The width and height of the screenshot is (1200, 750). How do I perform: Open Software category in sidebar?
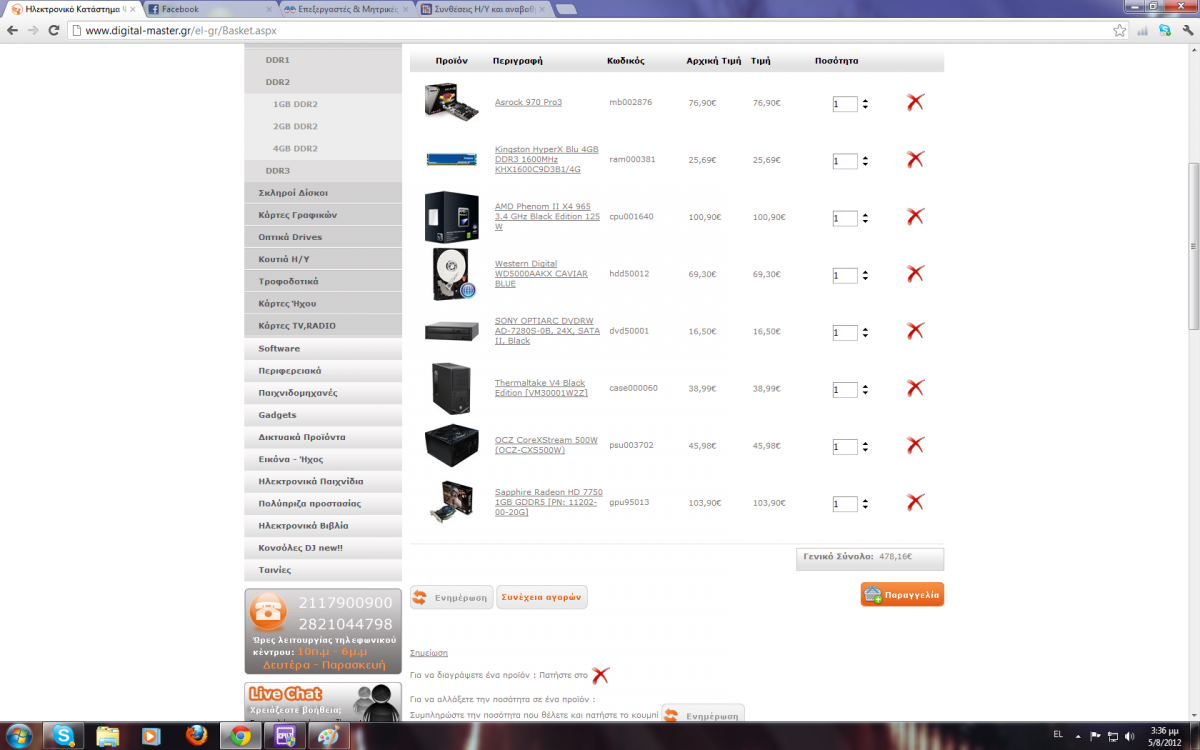(323, 349)
